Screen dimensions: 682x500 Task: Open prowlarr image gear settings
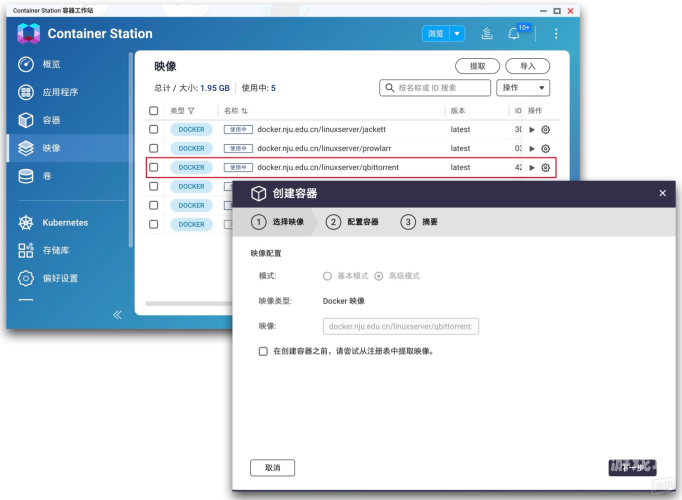(x=545, y=149)
